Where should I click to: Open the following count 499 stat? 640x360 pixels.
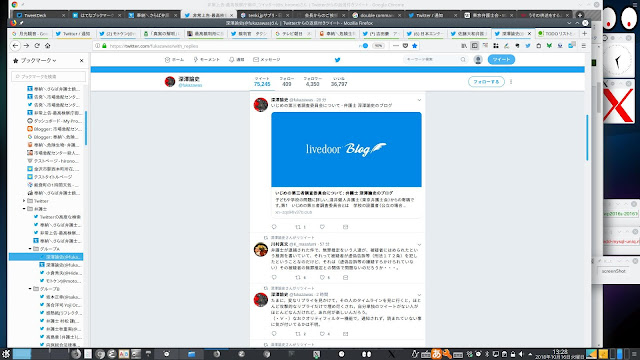[287, 82]
